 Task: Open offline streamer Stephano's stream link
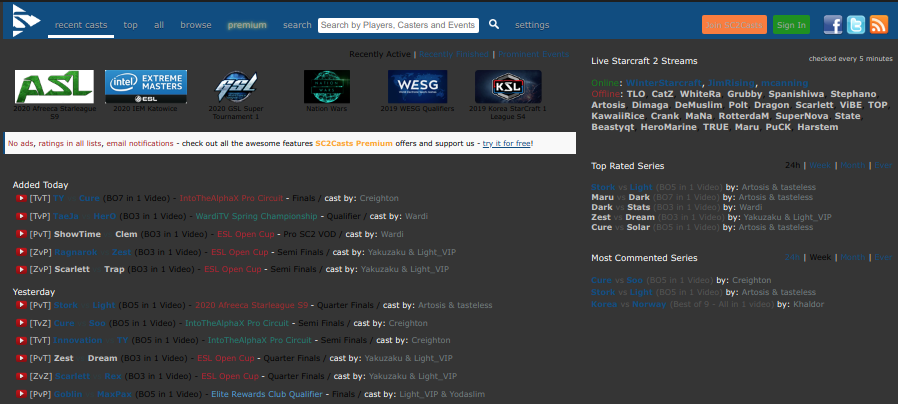tap(853, 94)
